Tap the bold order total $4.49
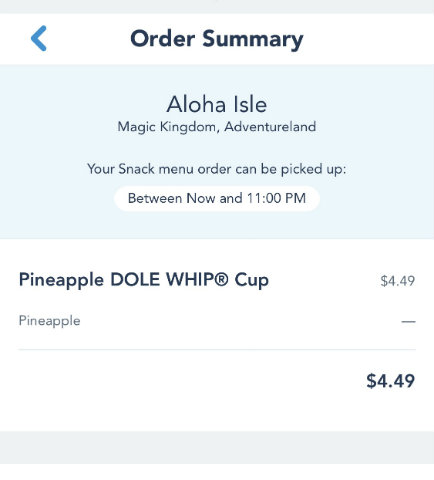Screen dimensions: 434x480 coord(391,381)
